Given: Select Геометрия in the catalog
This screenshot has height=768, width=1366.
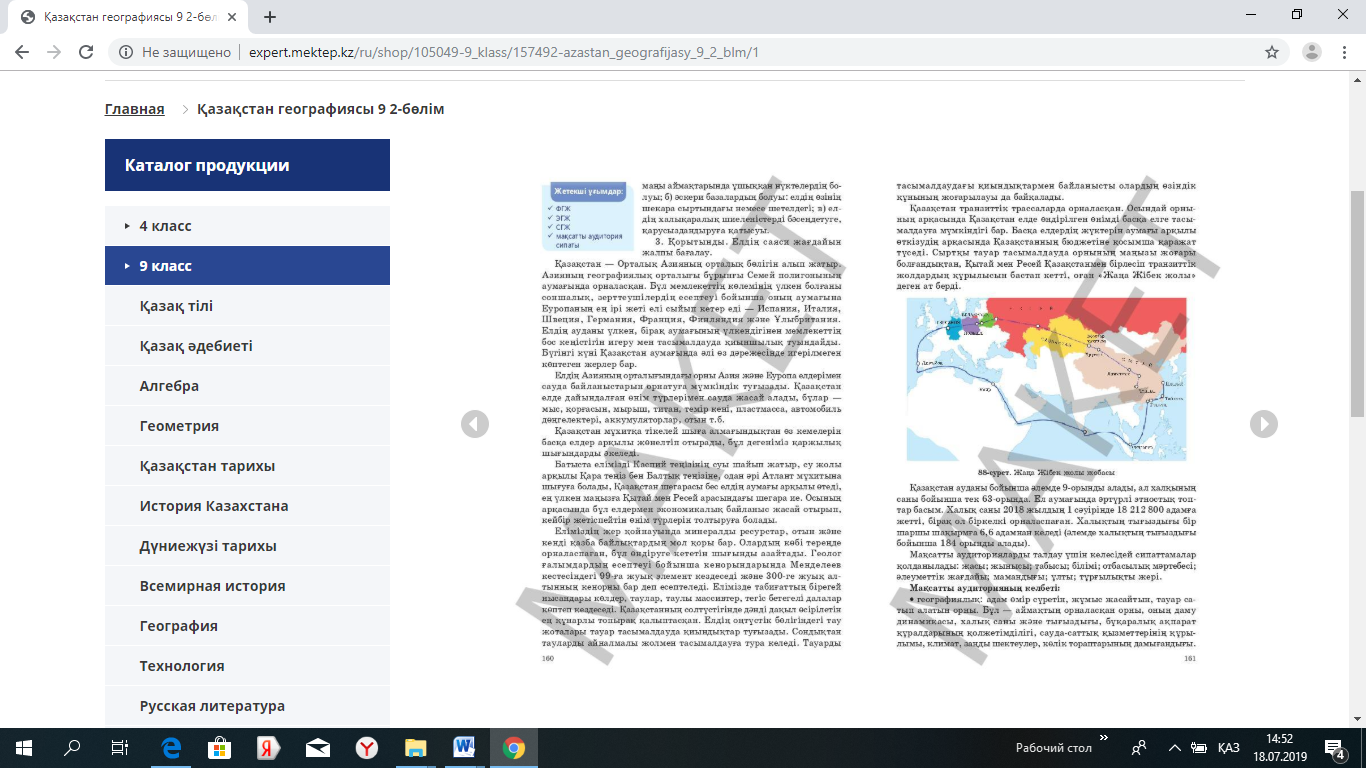Looking at the screenshot, I should [x=247, y=426].
